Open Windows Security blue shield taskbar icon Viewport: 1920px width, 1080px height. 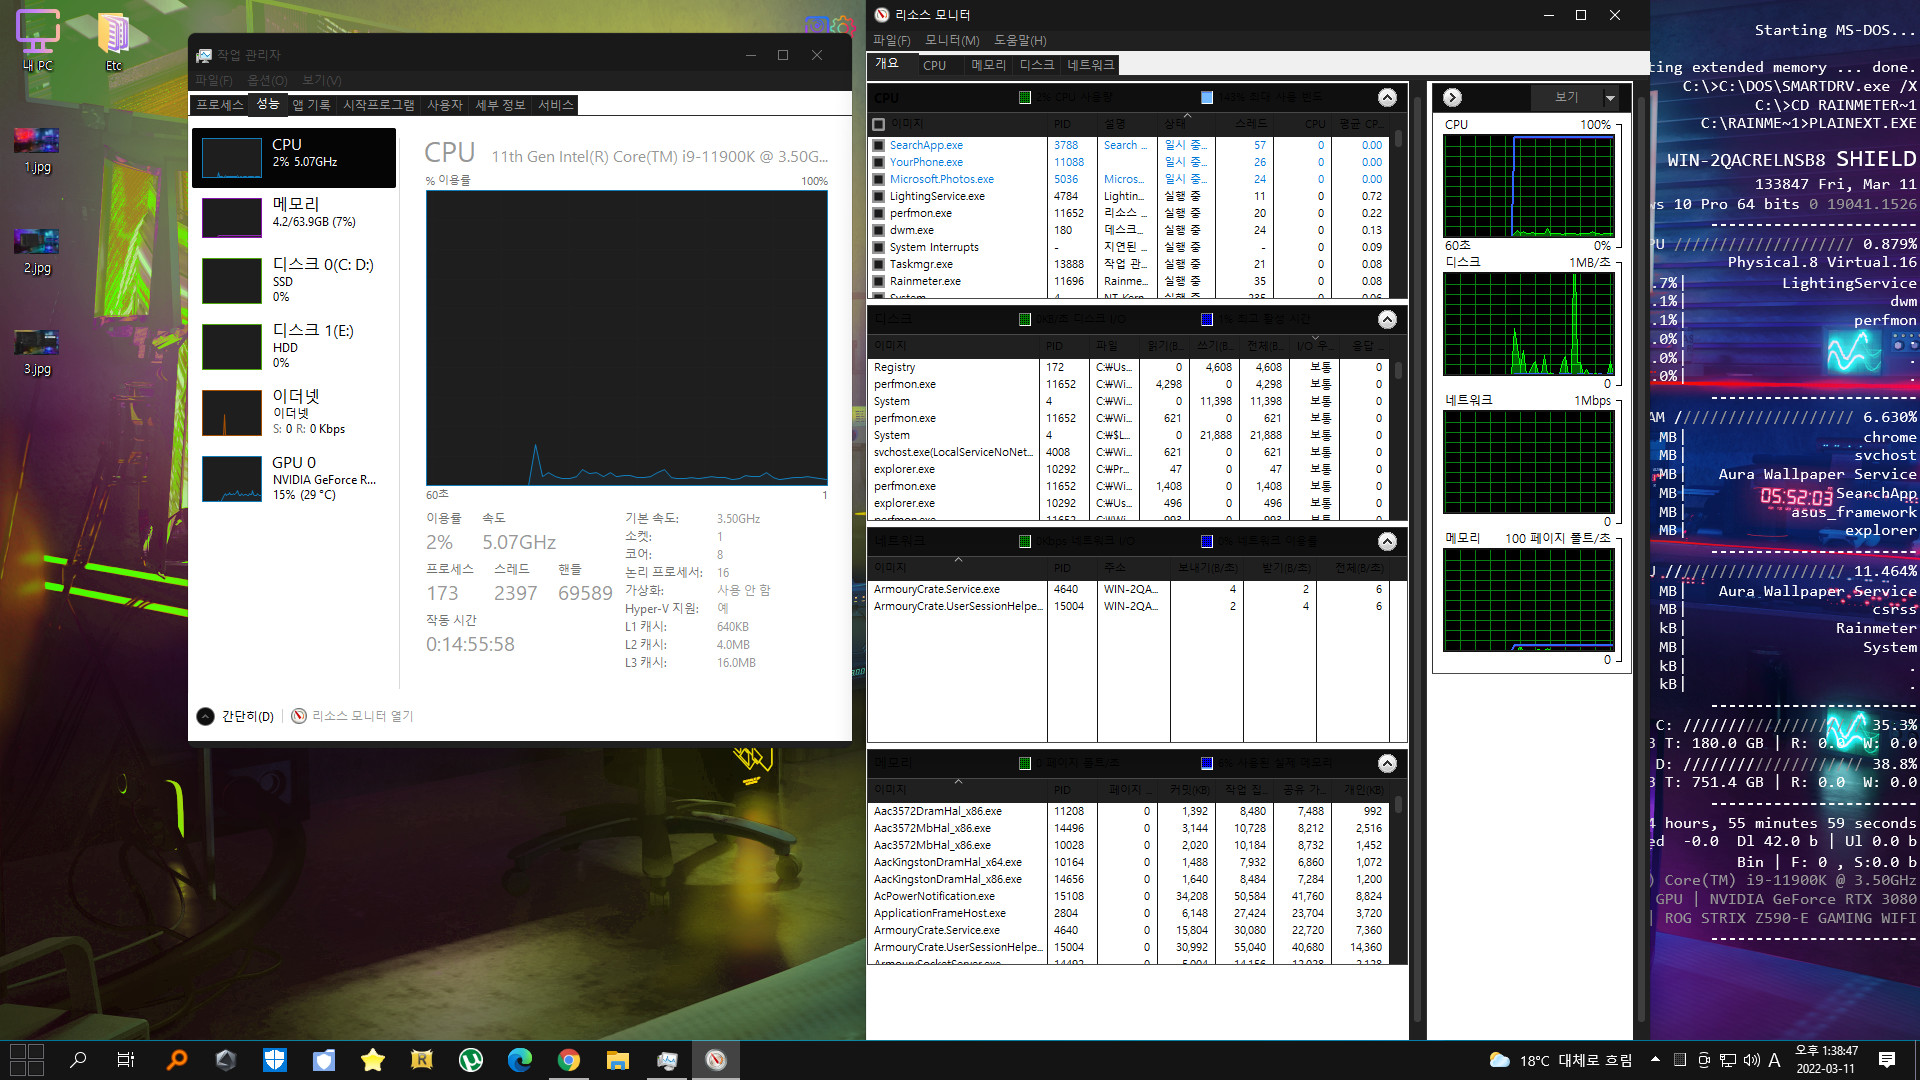275,1060
